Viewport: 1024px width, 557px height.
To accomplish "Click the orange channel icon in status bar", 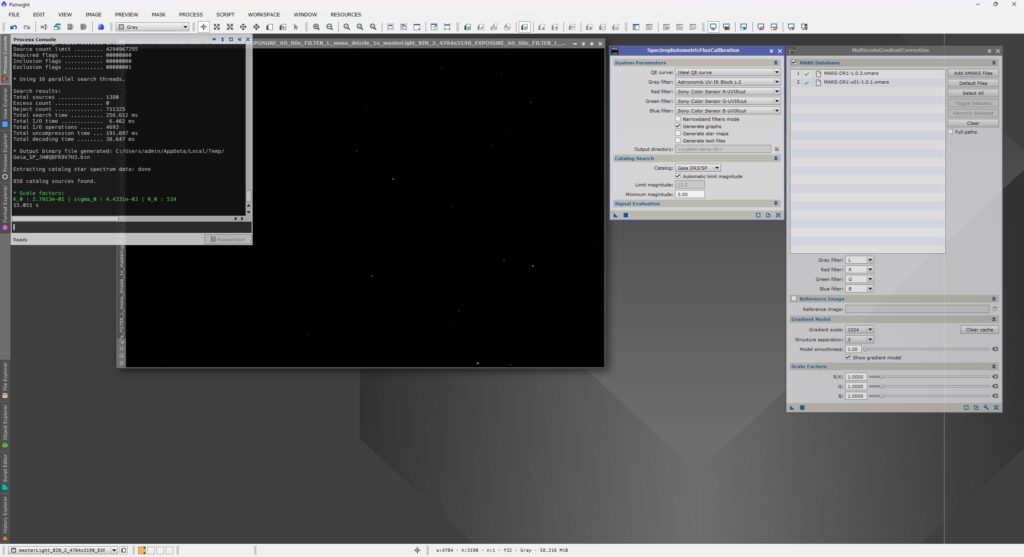I will 142,550.
